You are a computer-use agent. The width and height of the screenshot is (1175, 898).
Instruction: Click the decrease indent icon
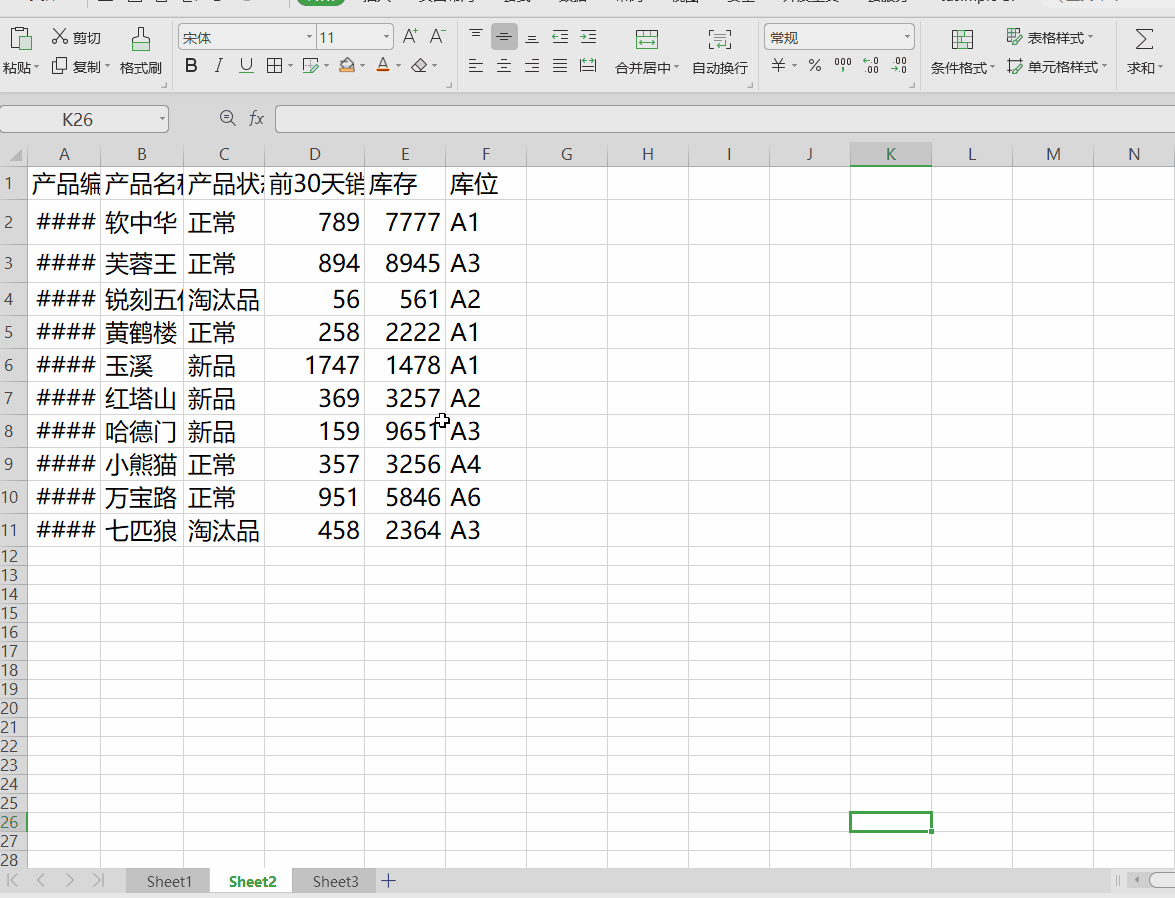[x=560, y=37]
